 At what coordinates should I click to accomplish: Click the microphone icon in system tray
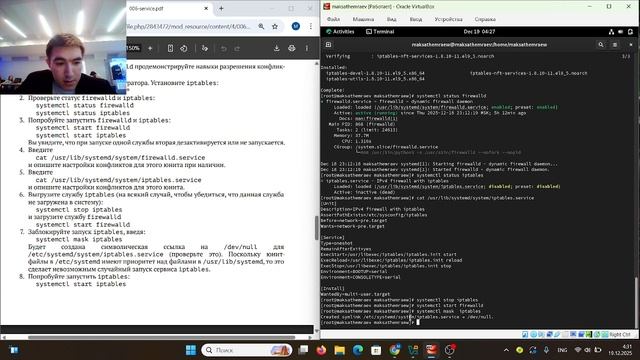546,350
